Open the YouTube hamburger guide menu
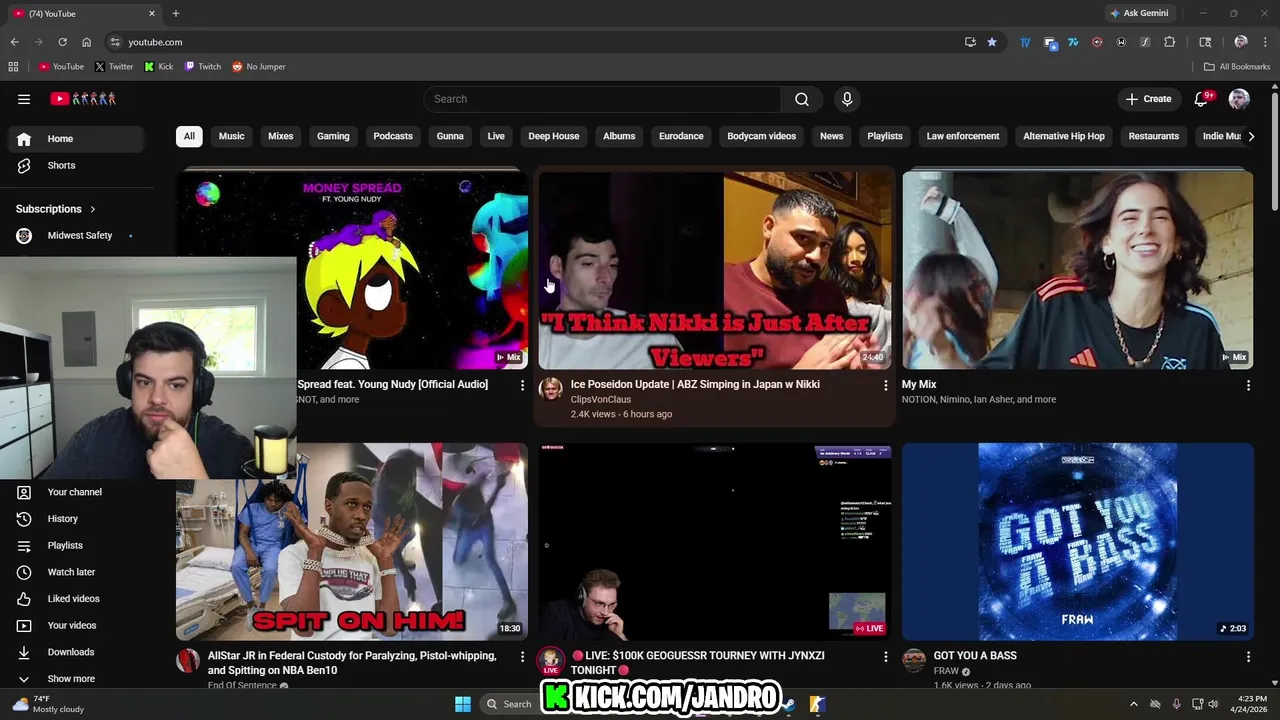The height and width of the screenshot is (720, 1280). (24, 99)
